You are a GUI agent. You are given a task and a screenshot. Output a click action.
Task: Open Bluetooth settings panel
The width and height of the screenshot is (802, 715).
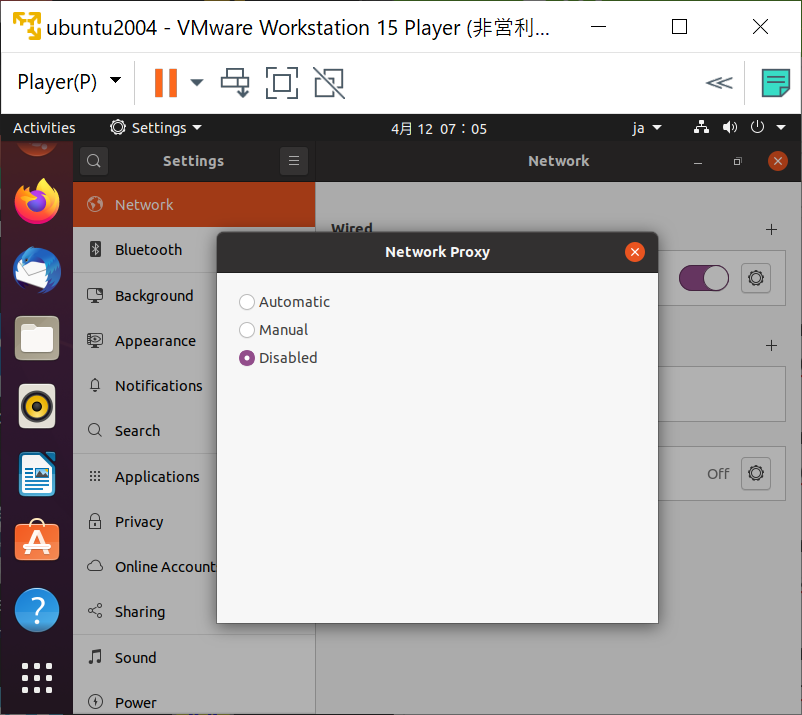[145, 250]
